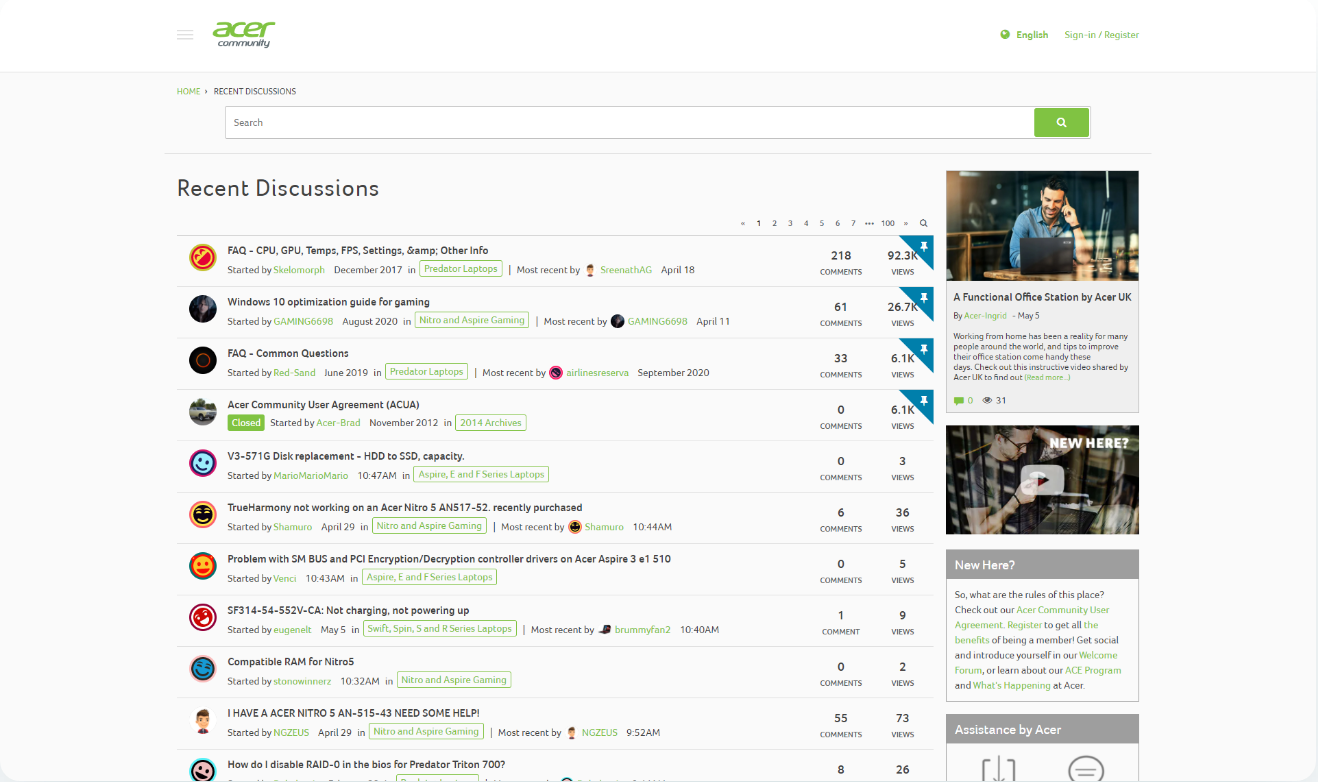Open GAMING6698's avatar on Windows 10 thread
1318x782 pixels.
click(203, 308)
